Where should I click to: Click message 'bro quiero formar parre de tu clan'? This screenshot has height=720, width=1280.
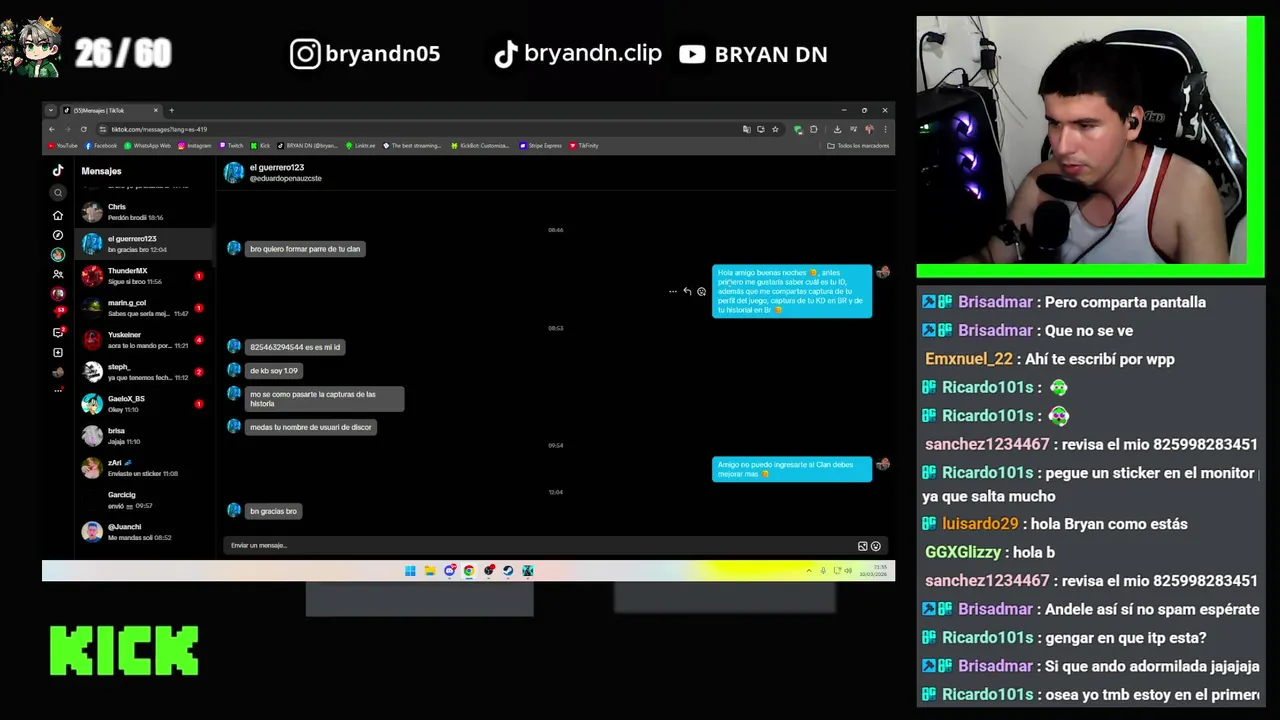coord(305,249)
